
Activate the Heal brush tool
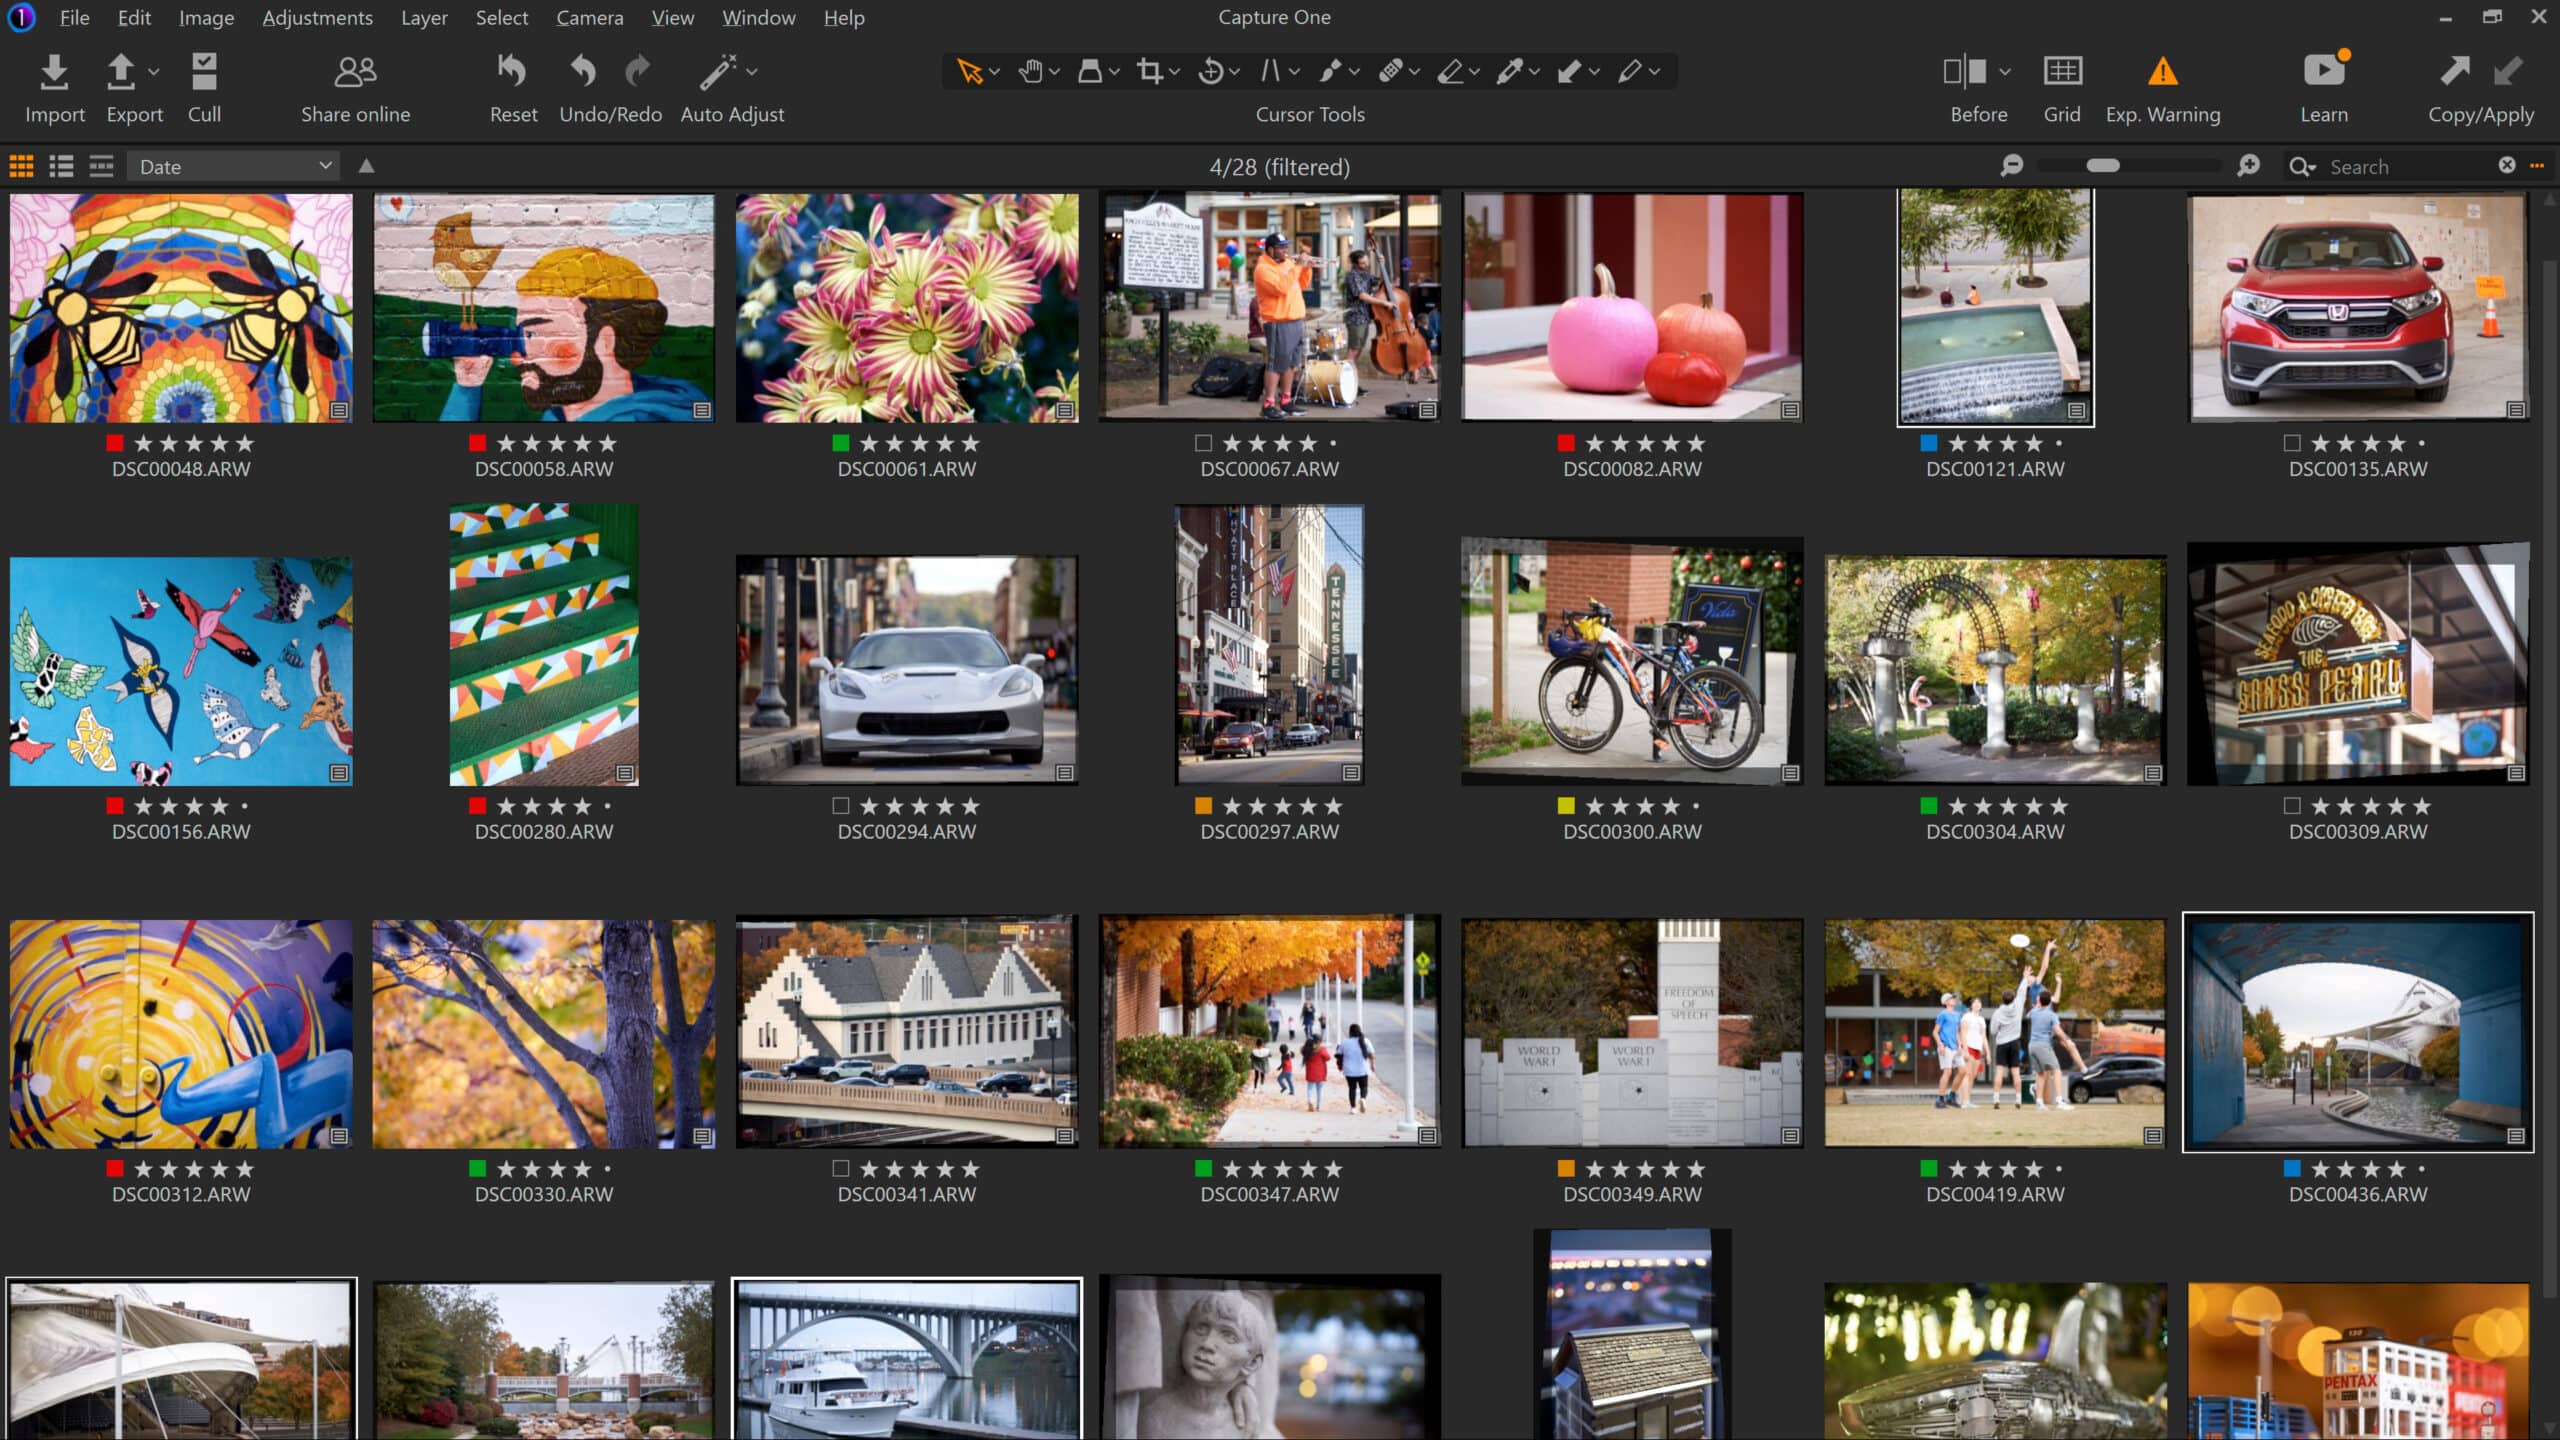tap(1393, 70)
